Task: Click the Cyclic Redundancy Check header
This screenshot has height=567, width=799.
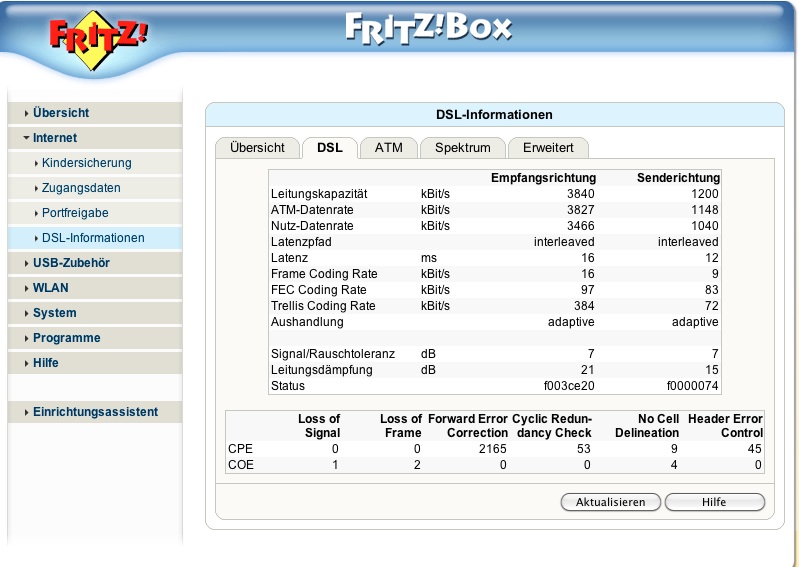Action: (x=552, y=425)
